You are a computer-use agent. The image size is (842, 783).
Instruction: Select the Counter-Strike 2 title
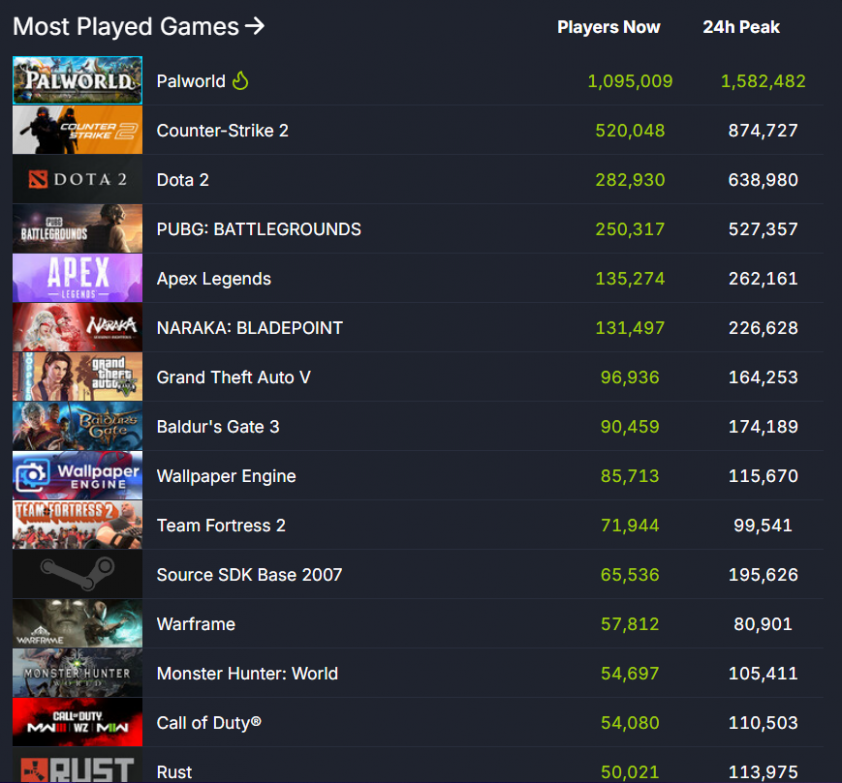(x=222, y=130)
